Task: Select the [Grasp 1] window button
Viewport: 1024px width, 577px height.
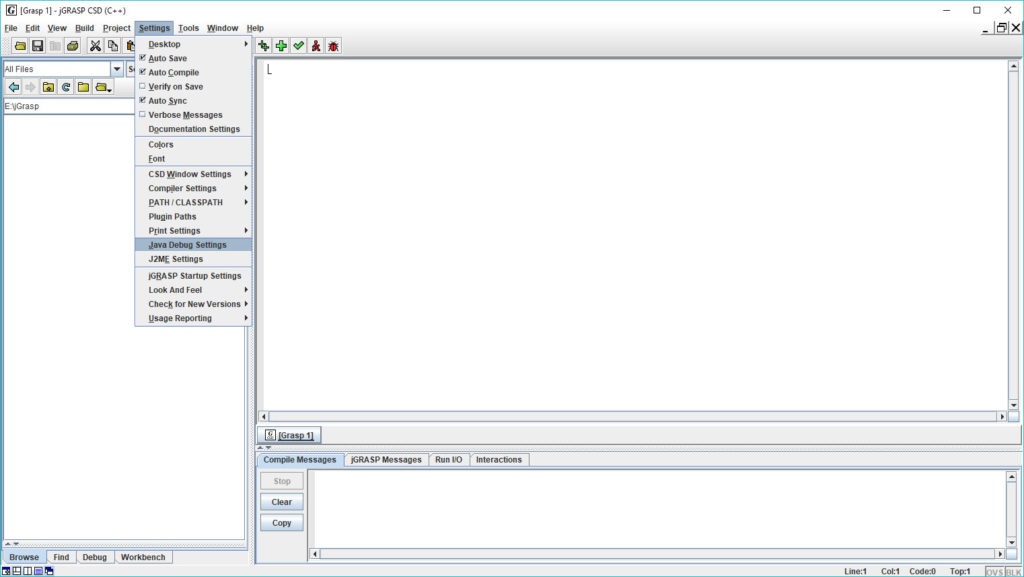Action: pyautogui.click(x=289, y=435)
